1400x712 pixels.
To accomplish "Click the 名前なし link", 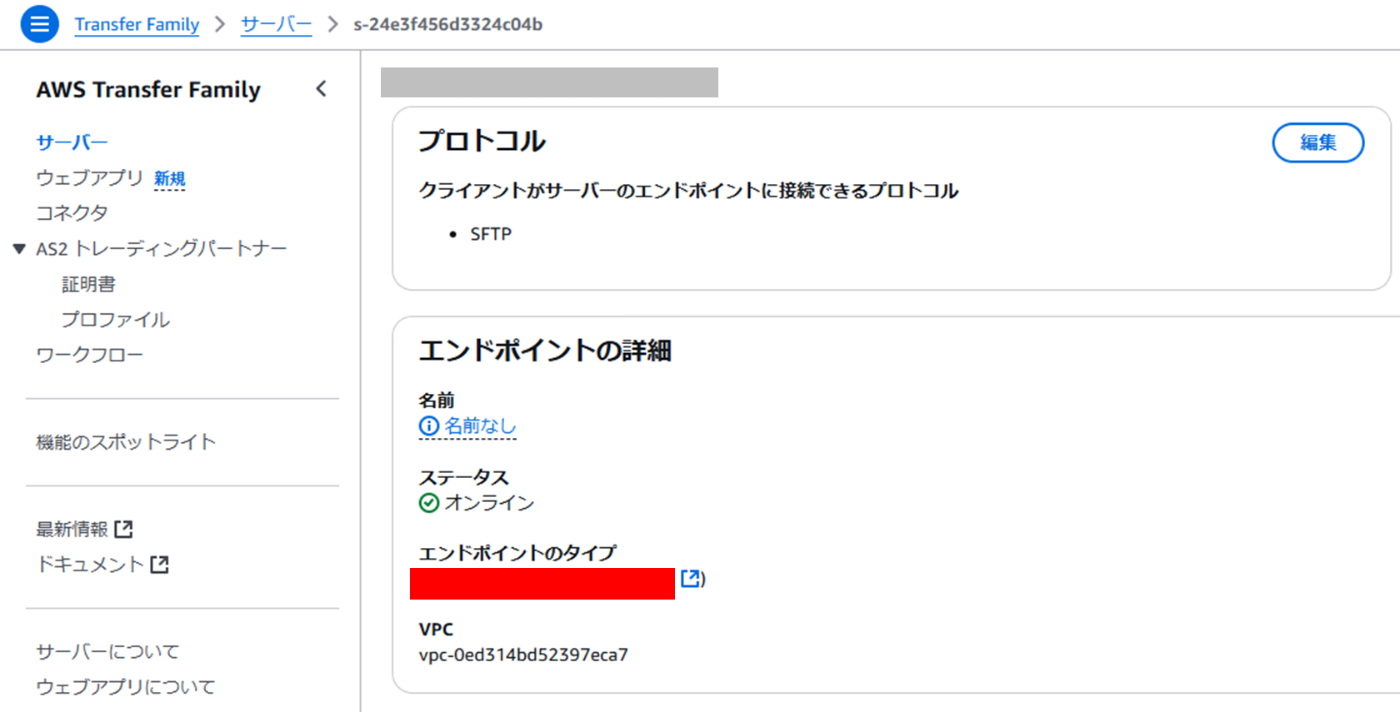I will tap(480, 426).
